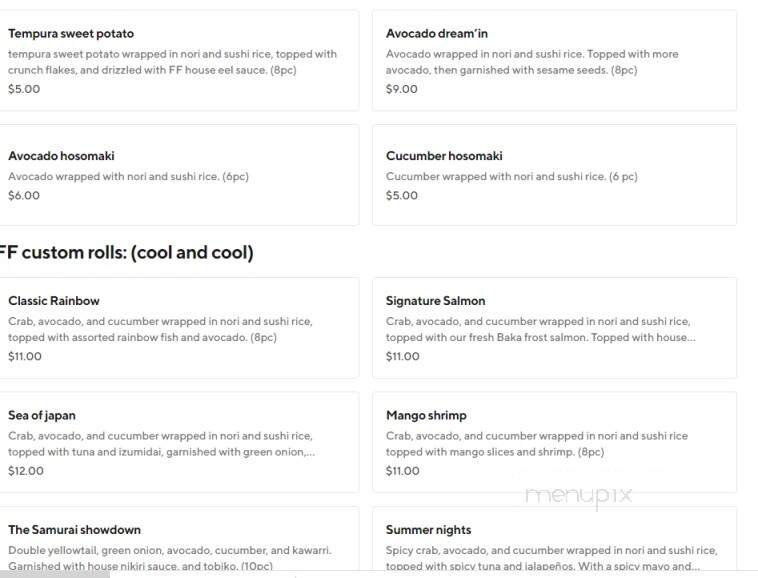The image size is (758, 578).
Task: Open the Sea of japan roll
Action: tap(178, 442)
